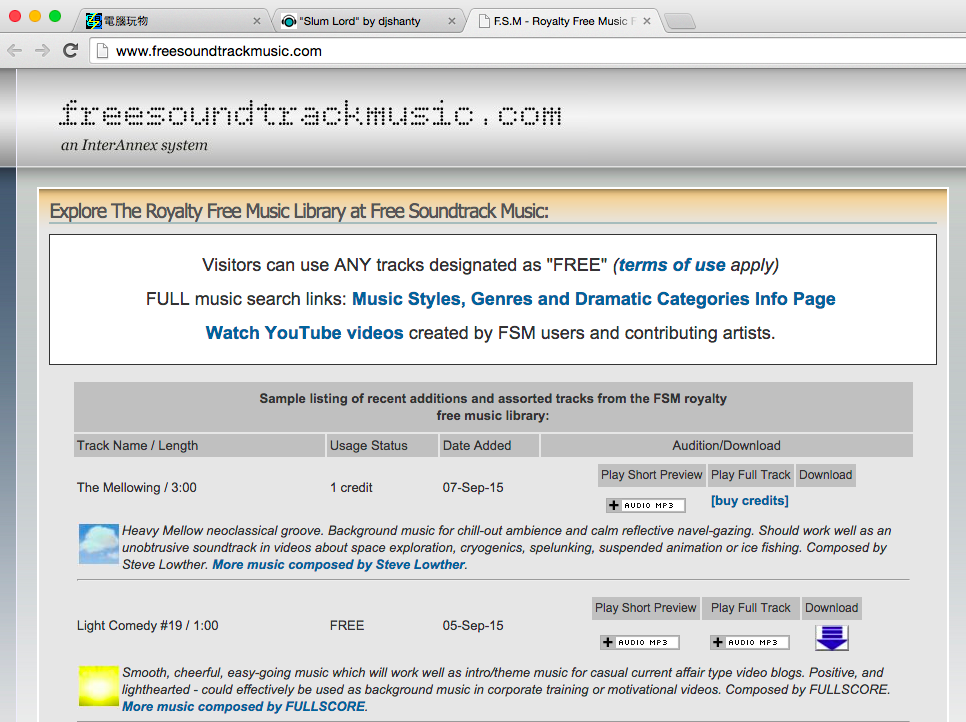Viewport: 966px width, 722px height.
Task: Click Play Full Track label in Light Comedy #19 row
Action: point(750,608)
